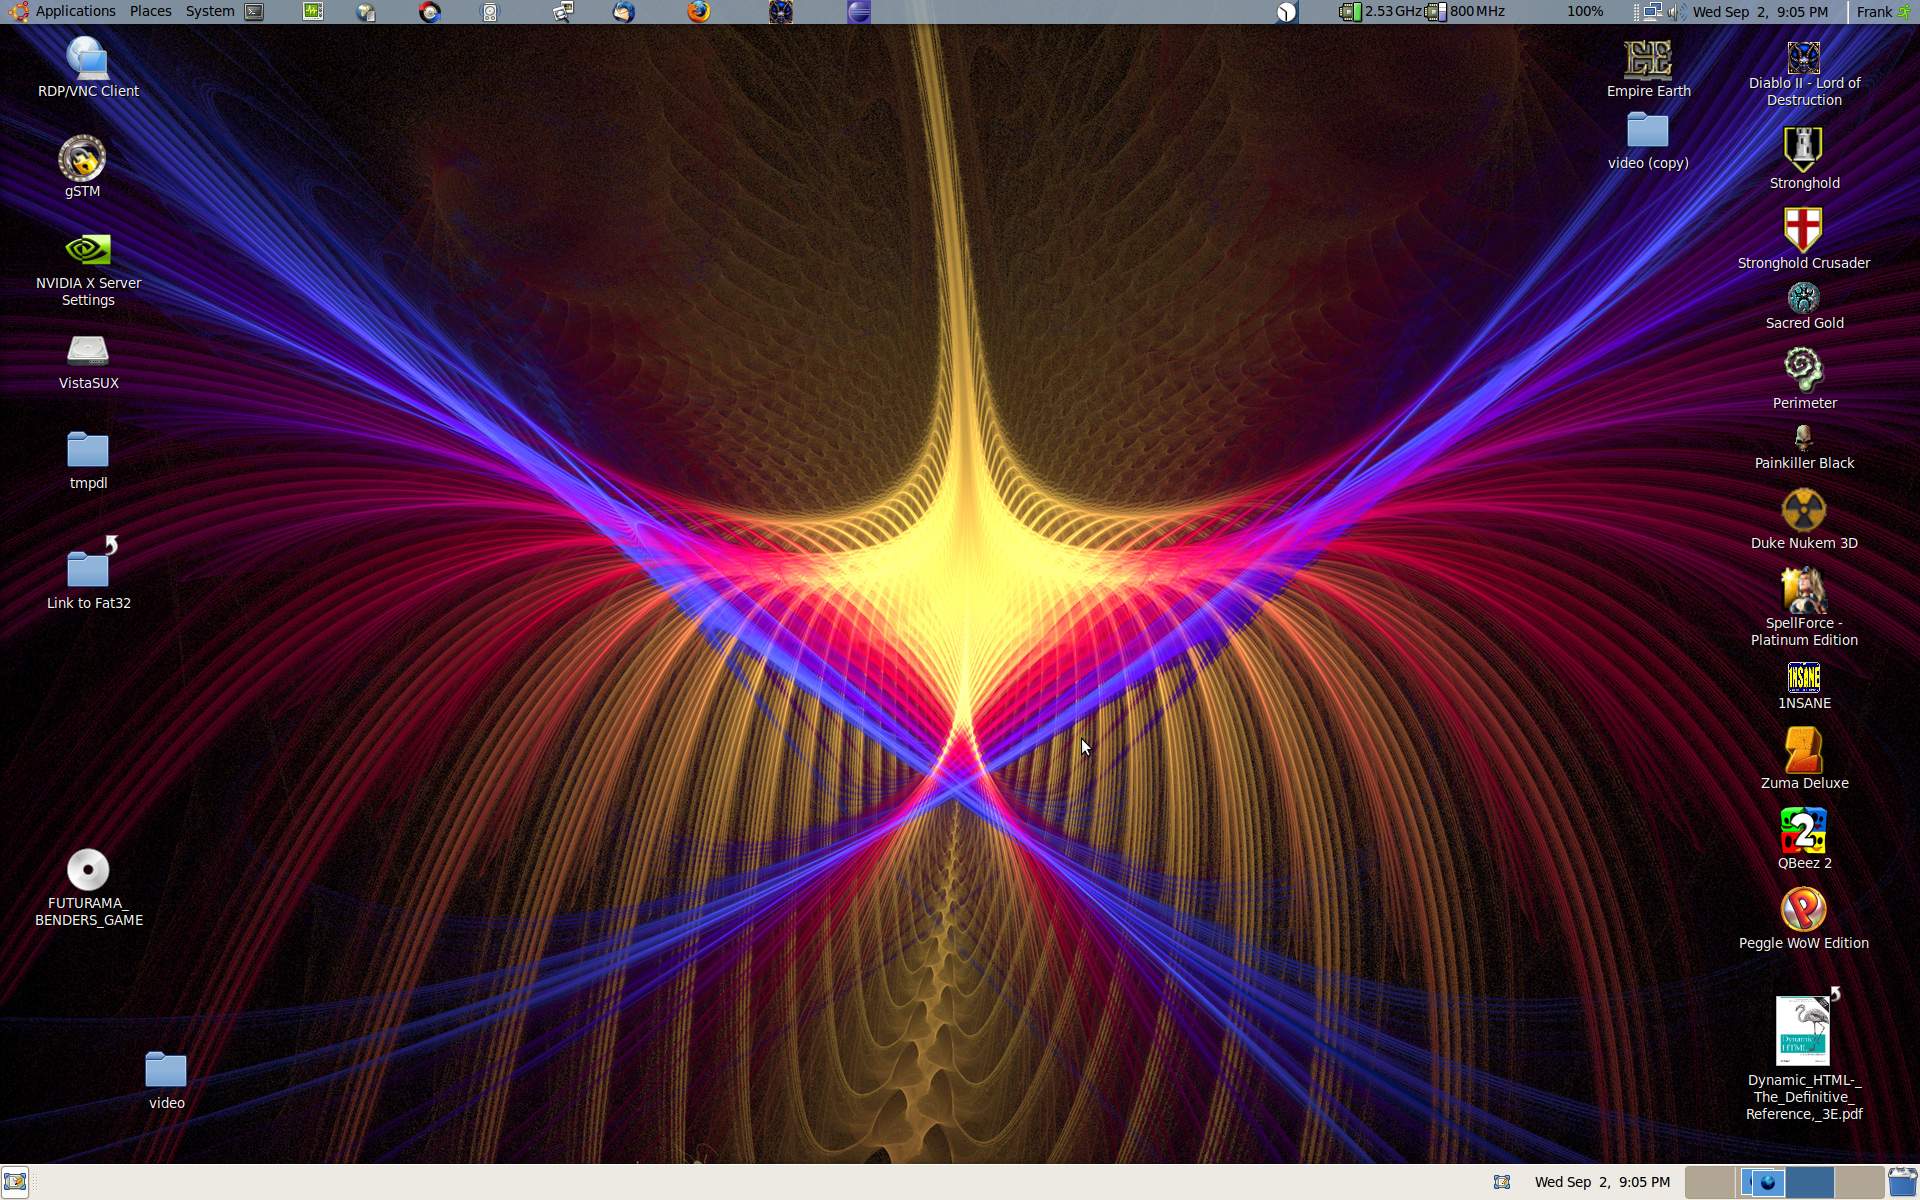The image size is (1920, 1200).
Task: Select the Dynamic_HTML Definitive Reference PDF
Action: tap(1804, 1055)
